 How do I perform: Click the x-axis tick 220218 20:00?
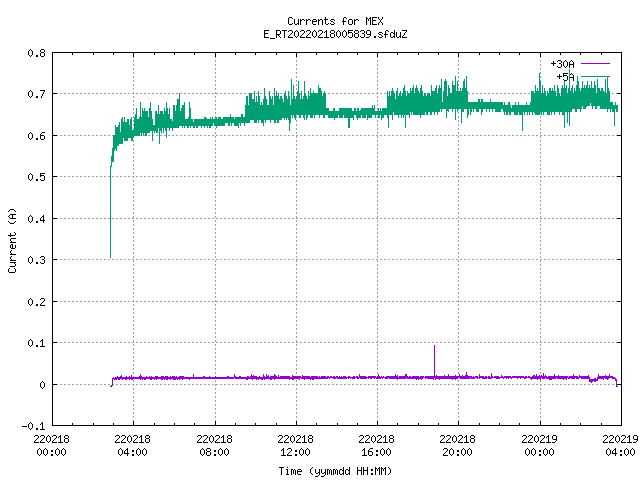[457, 446]
